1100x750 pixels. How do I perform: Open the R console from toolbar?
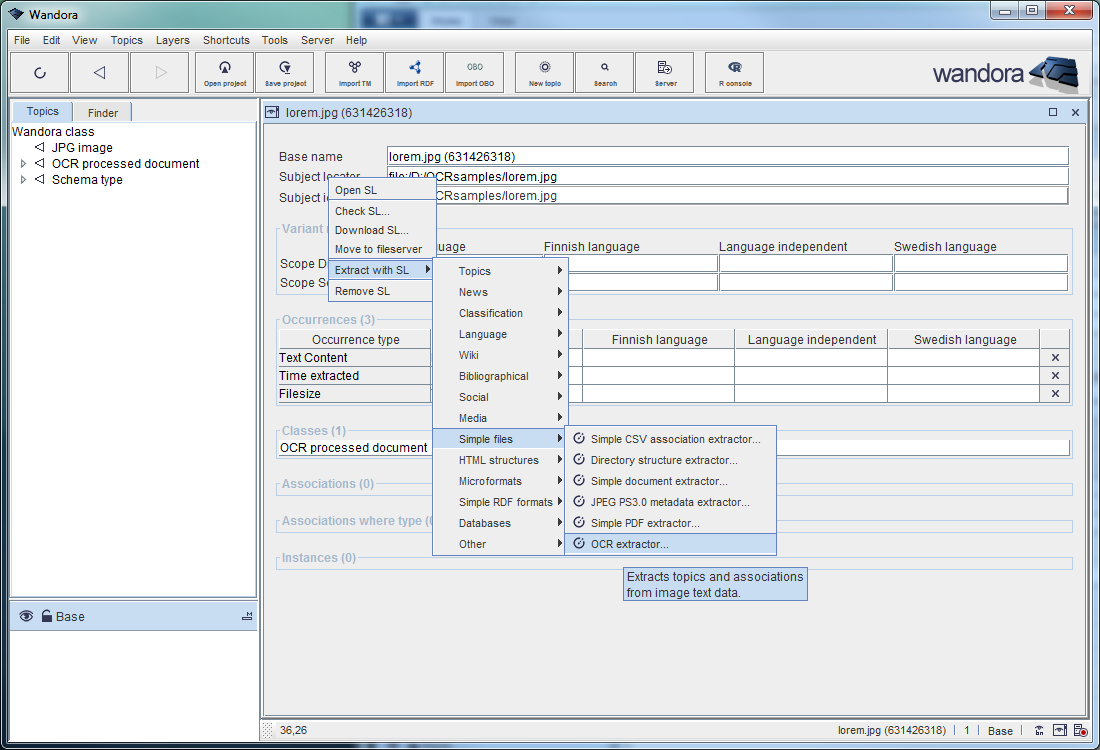click(x=735, y=72)
